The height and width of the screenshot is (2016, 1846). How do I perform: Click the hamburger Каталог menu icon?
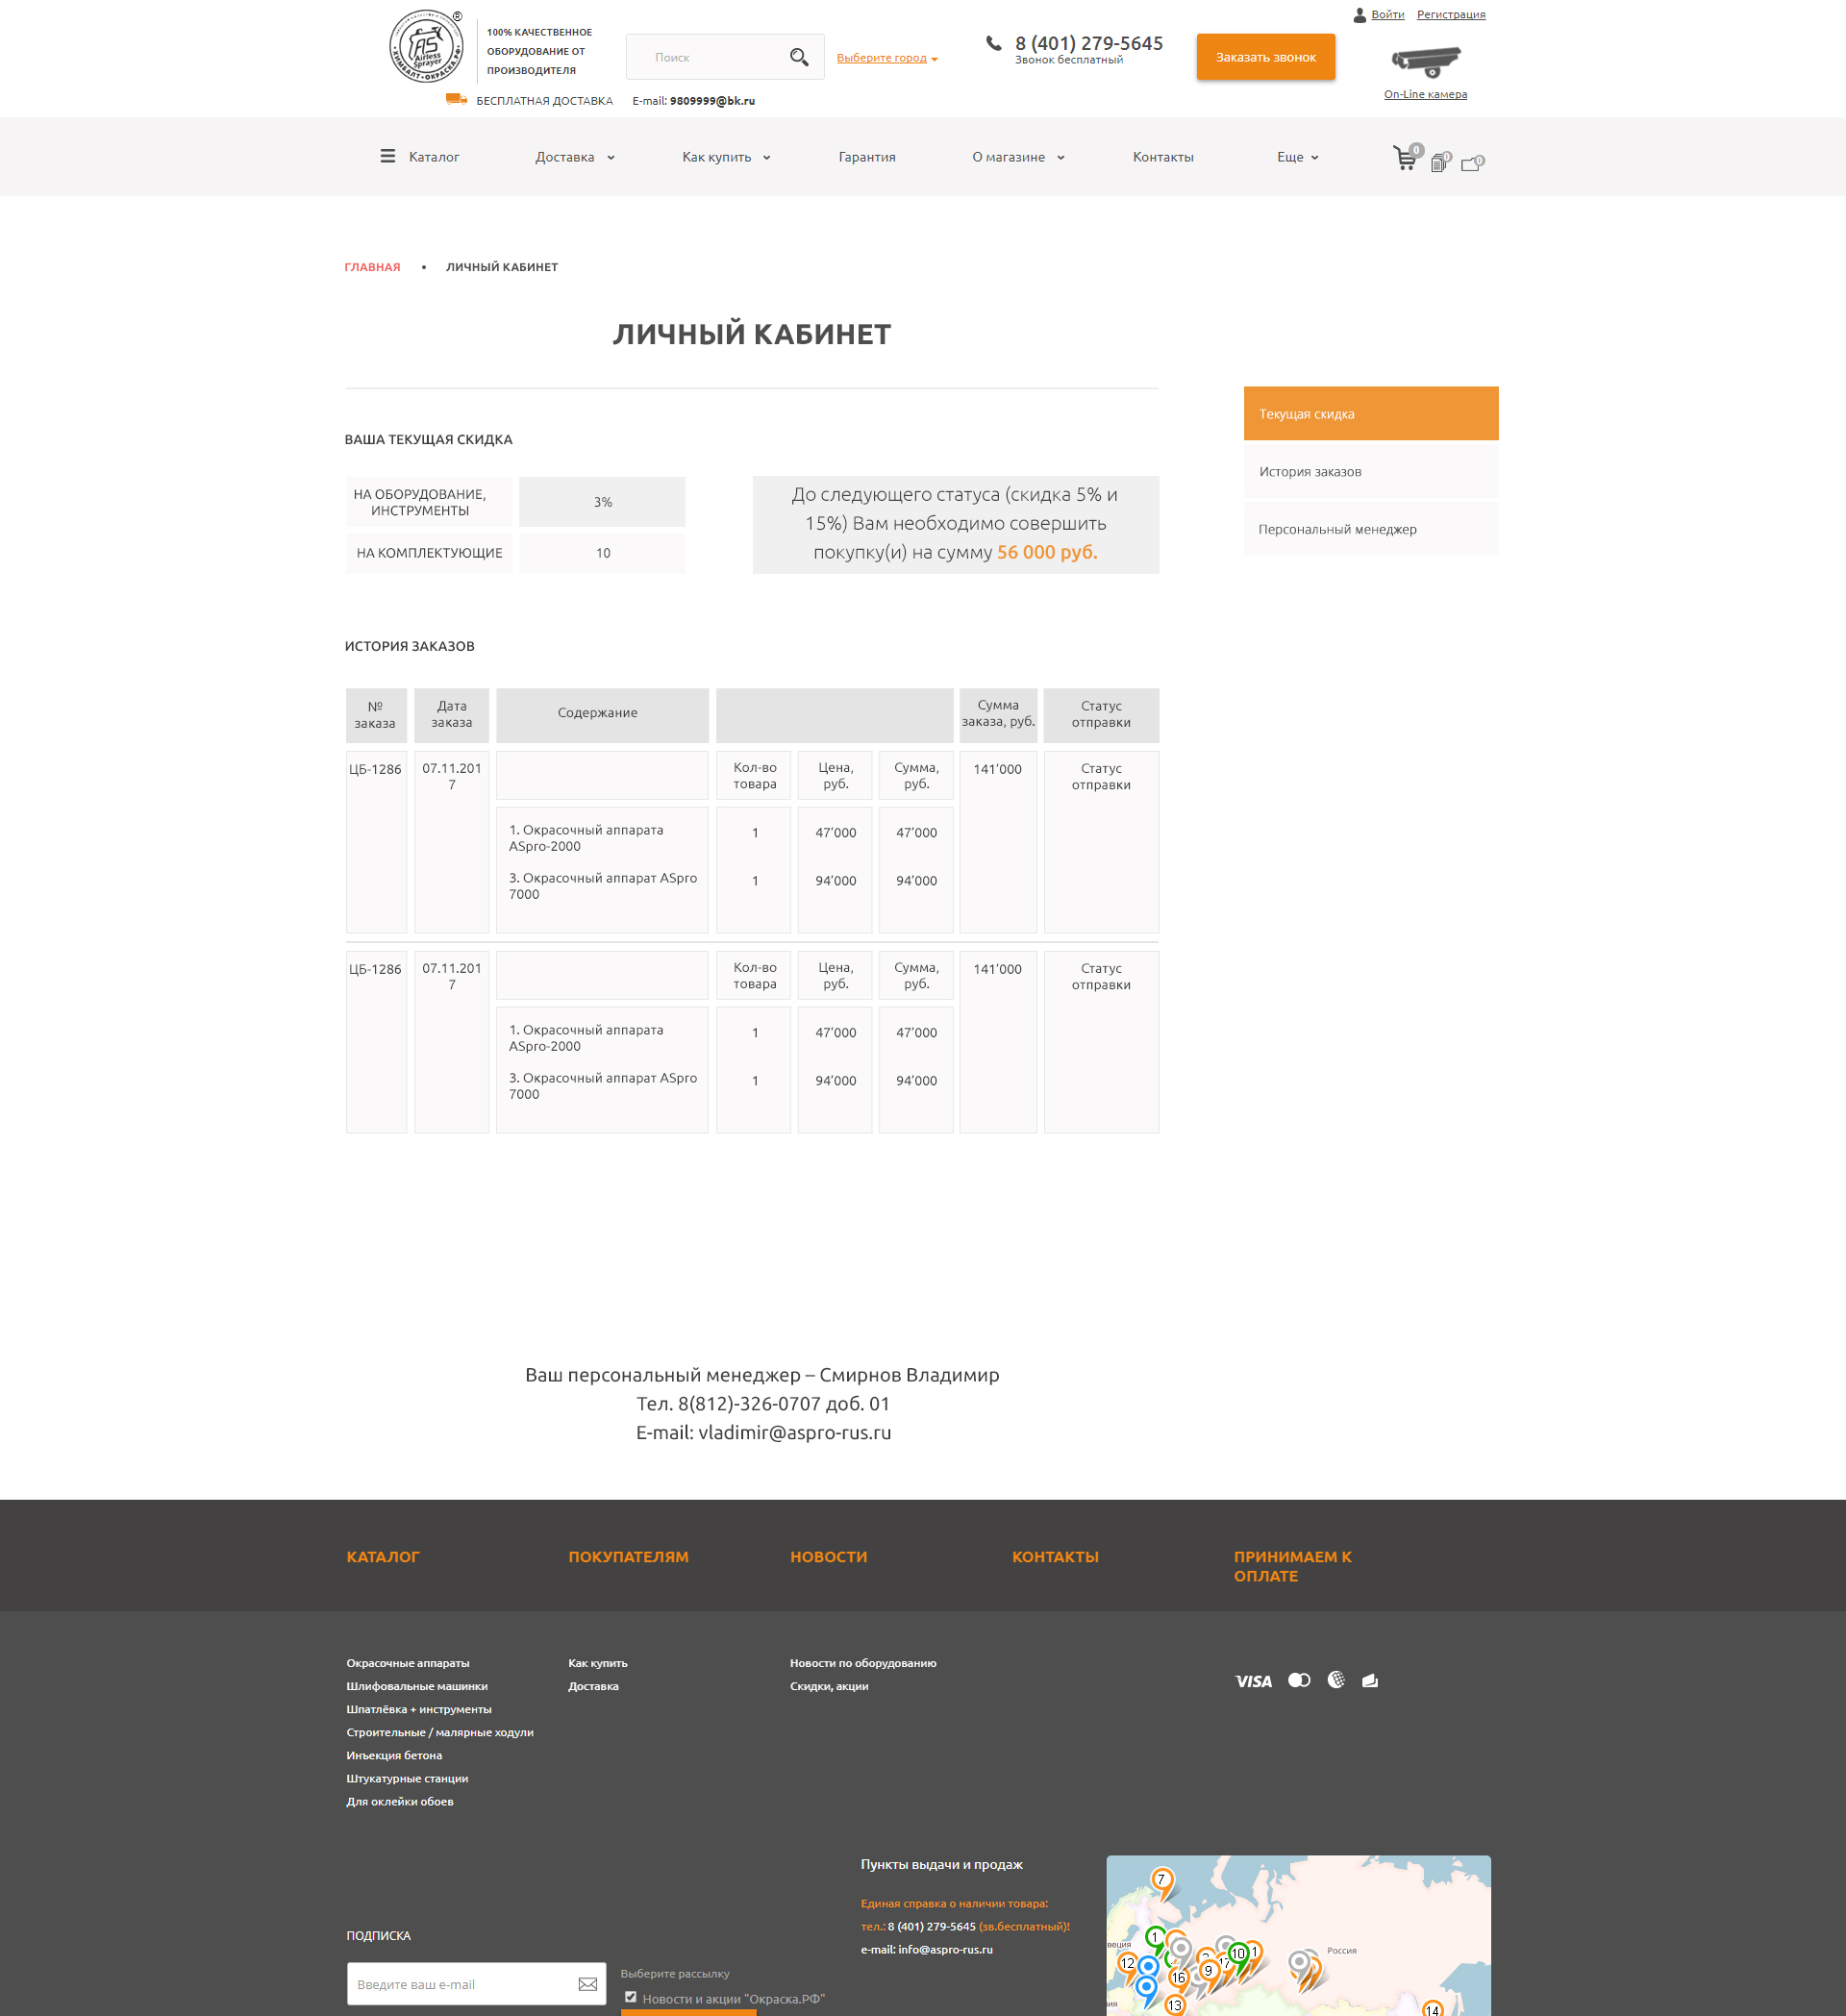click(388, 156)
